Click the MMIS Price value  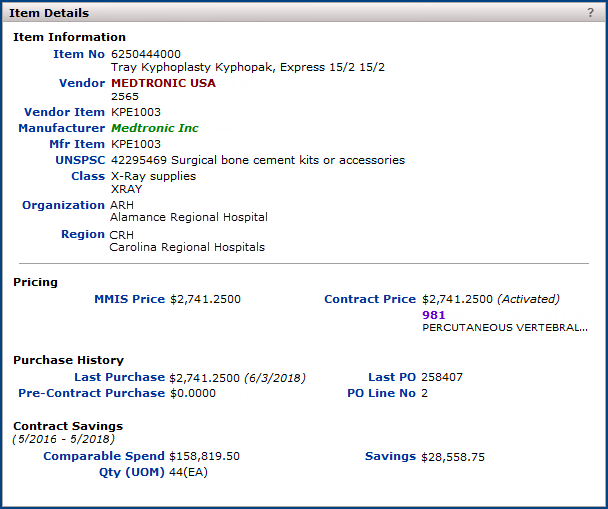pyautogui.click(x=205, y=299)
